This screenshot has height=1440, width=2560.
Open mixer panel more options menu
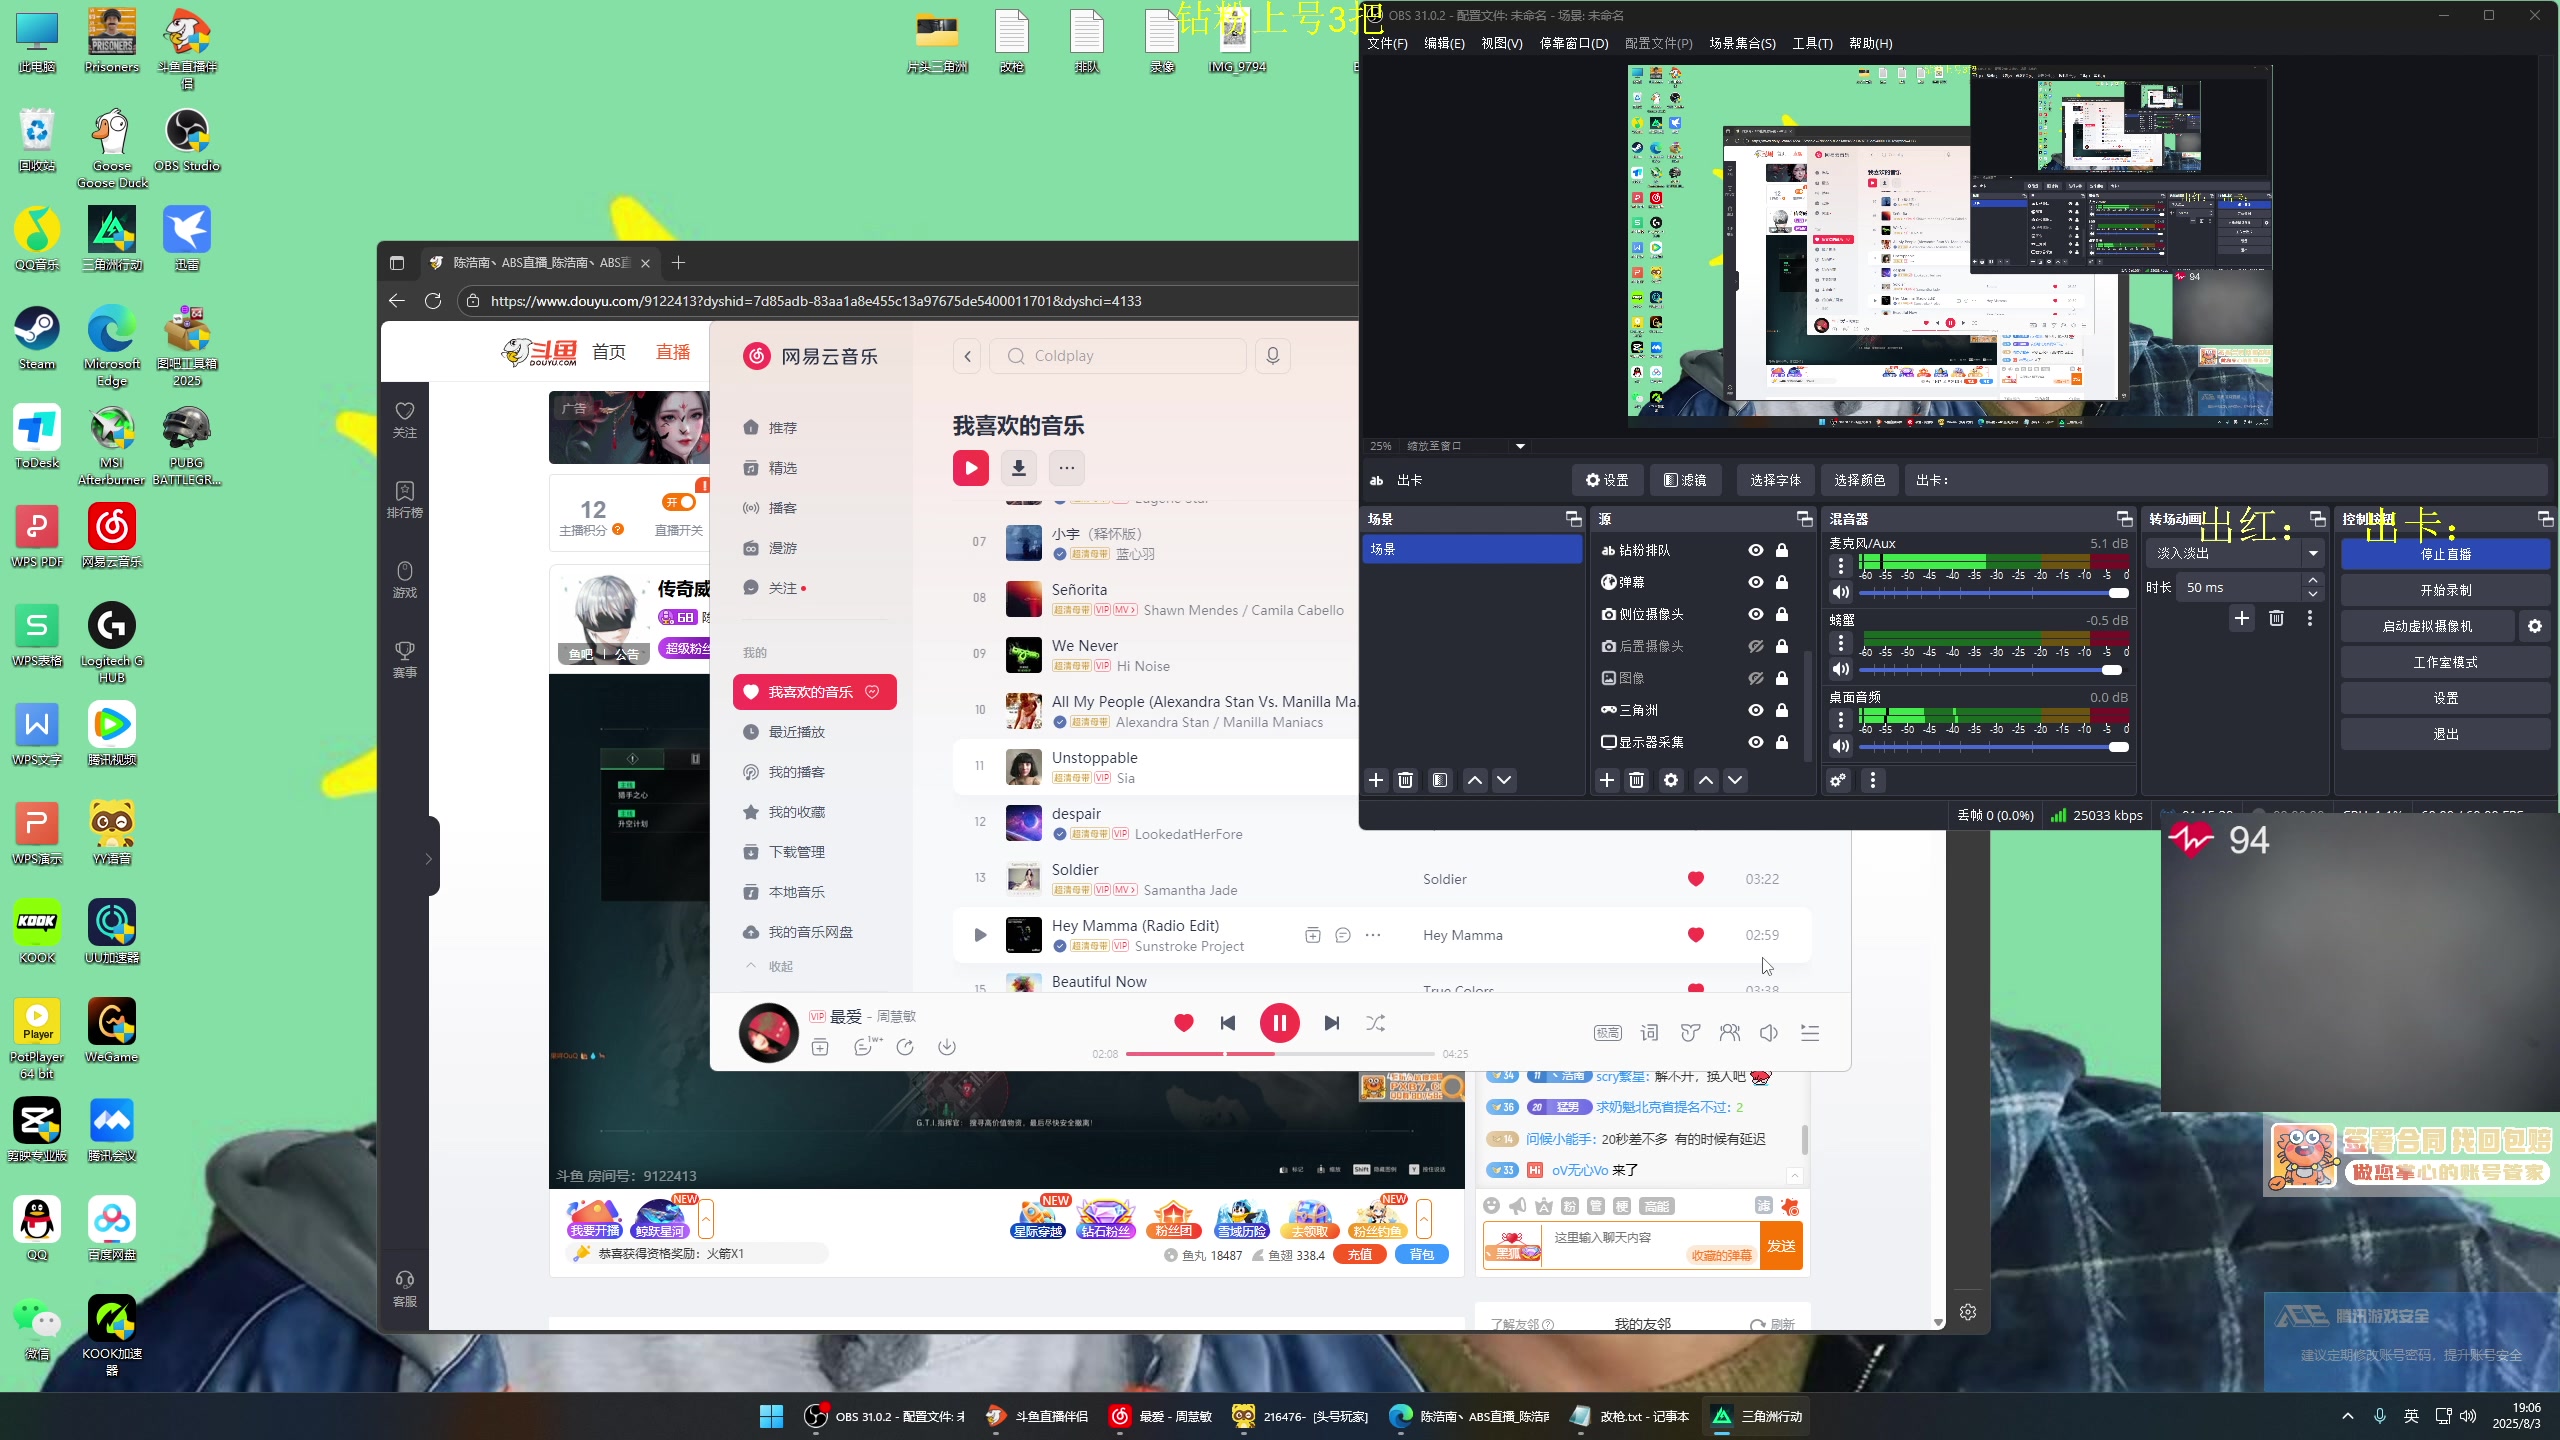click(x=1873, y=780)
